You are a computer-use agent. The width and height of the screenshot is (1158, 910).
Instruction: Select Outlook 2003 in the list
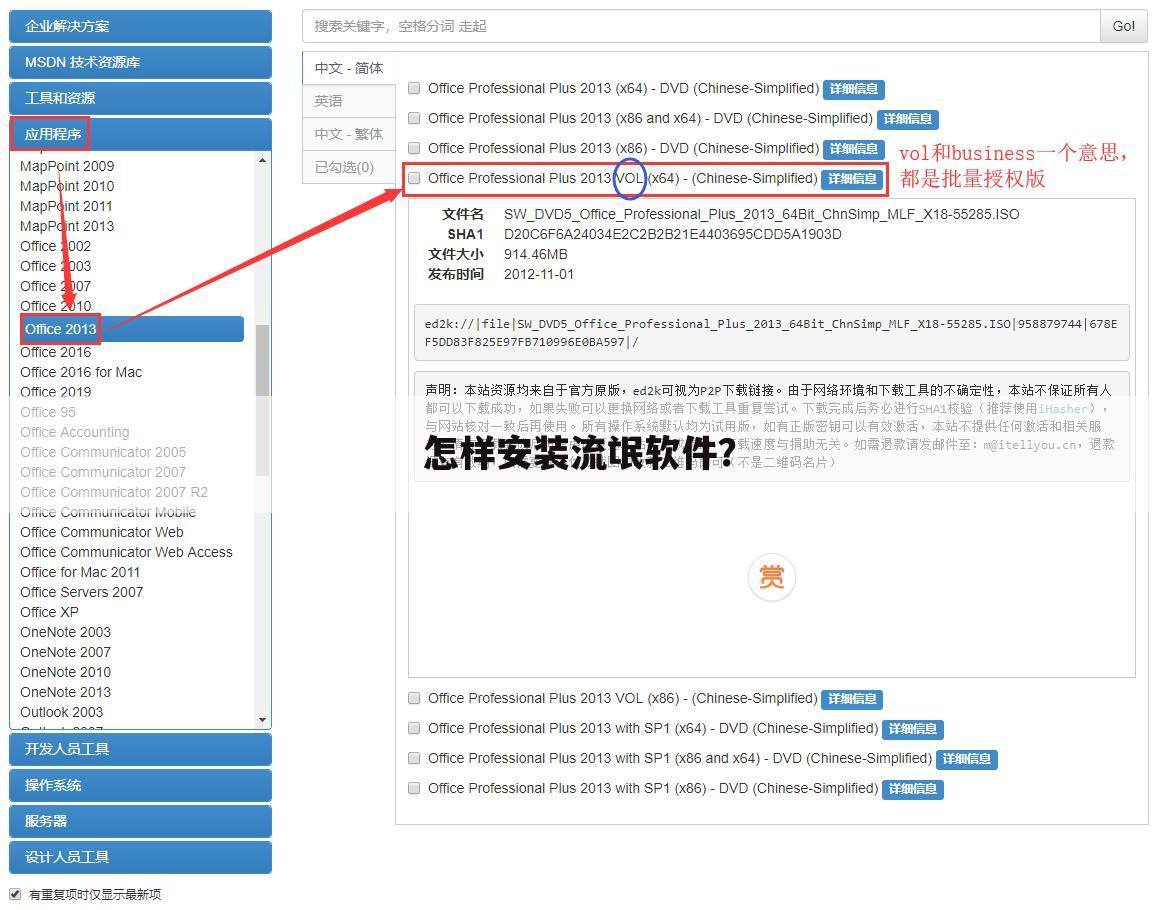point(61,712)
